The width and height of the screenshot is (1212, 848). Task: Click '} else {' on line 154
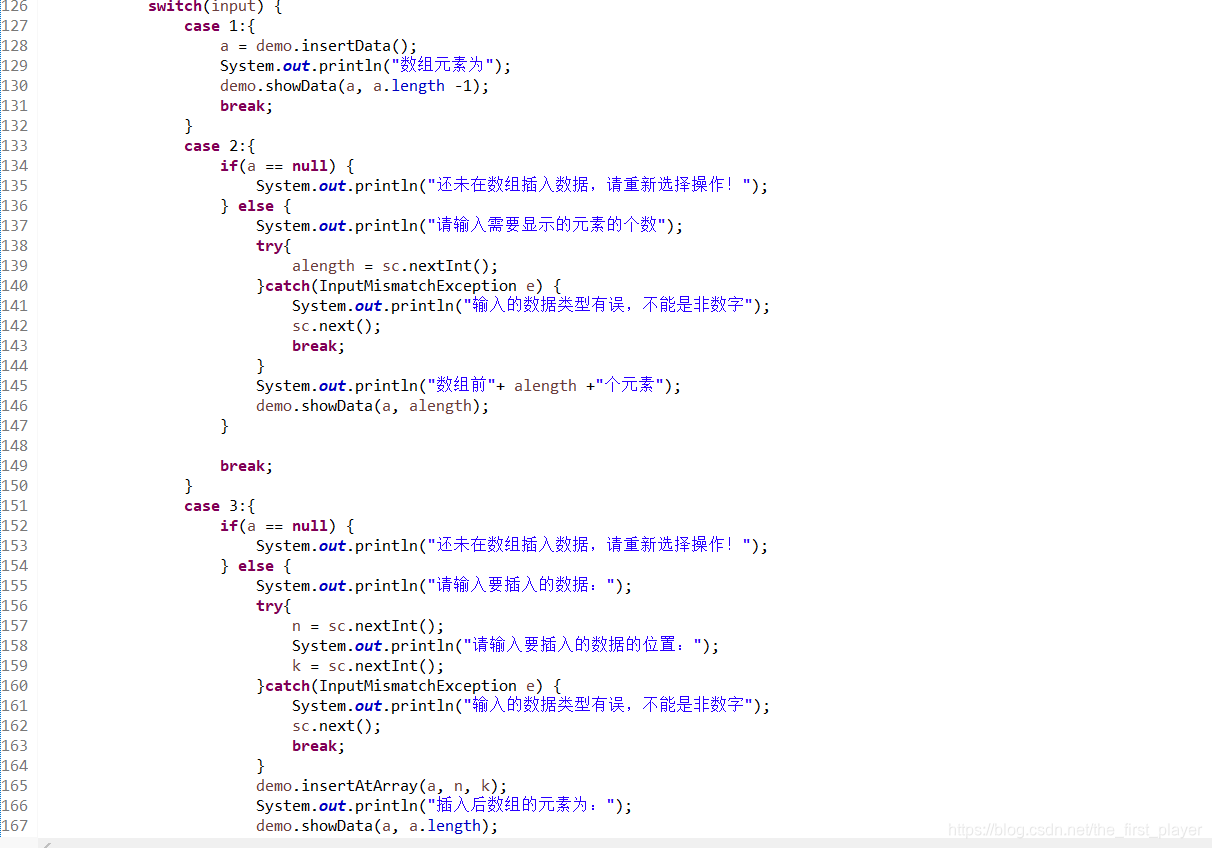coord(255,566)
